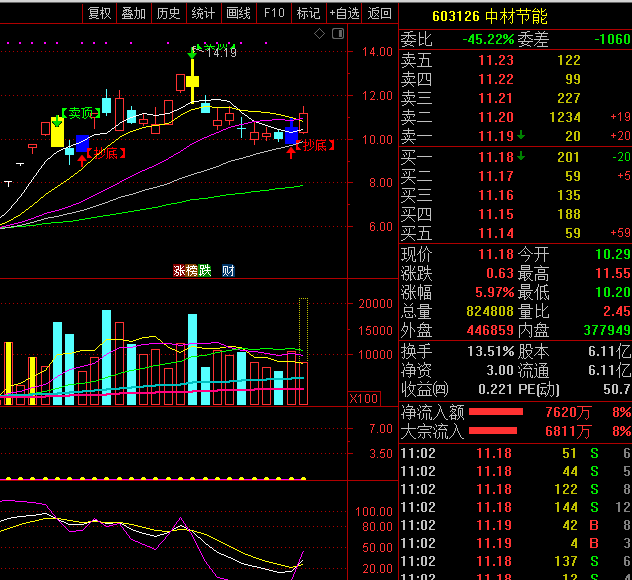
Task: Click the tallest yellow candlestick near 14.19
Action: pyautogui.click(x=192, y=80)
